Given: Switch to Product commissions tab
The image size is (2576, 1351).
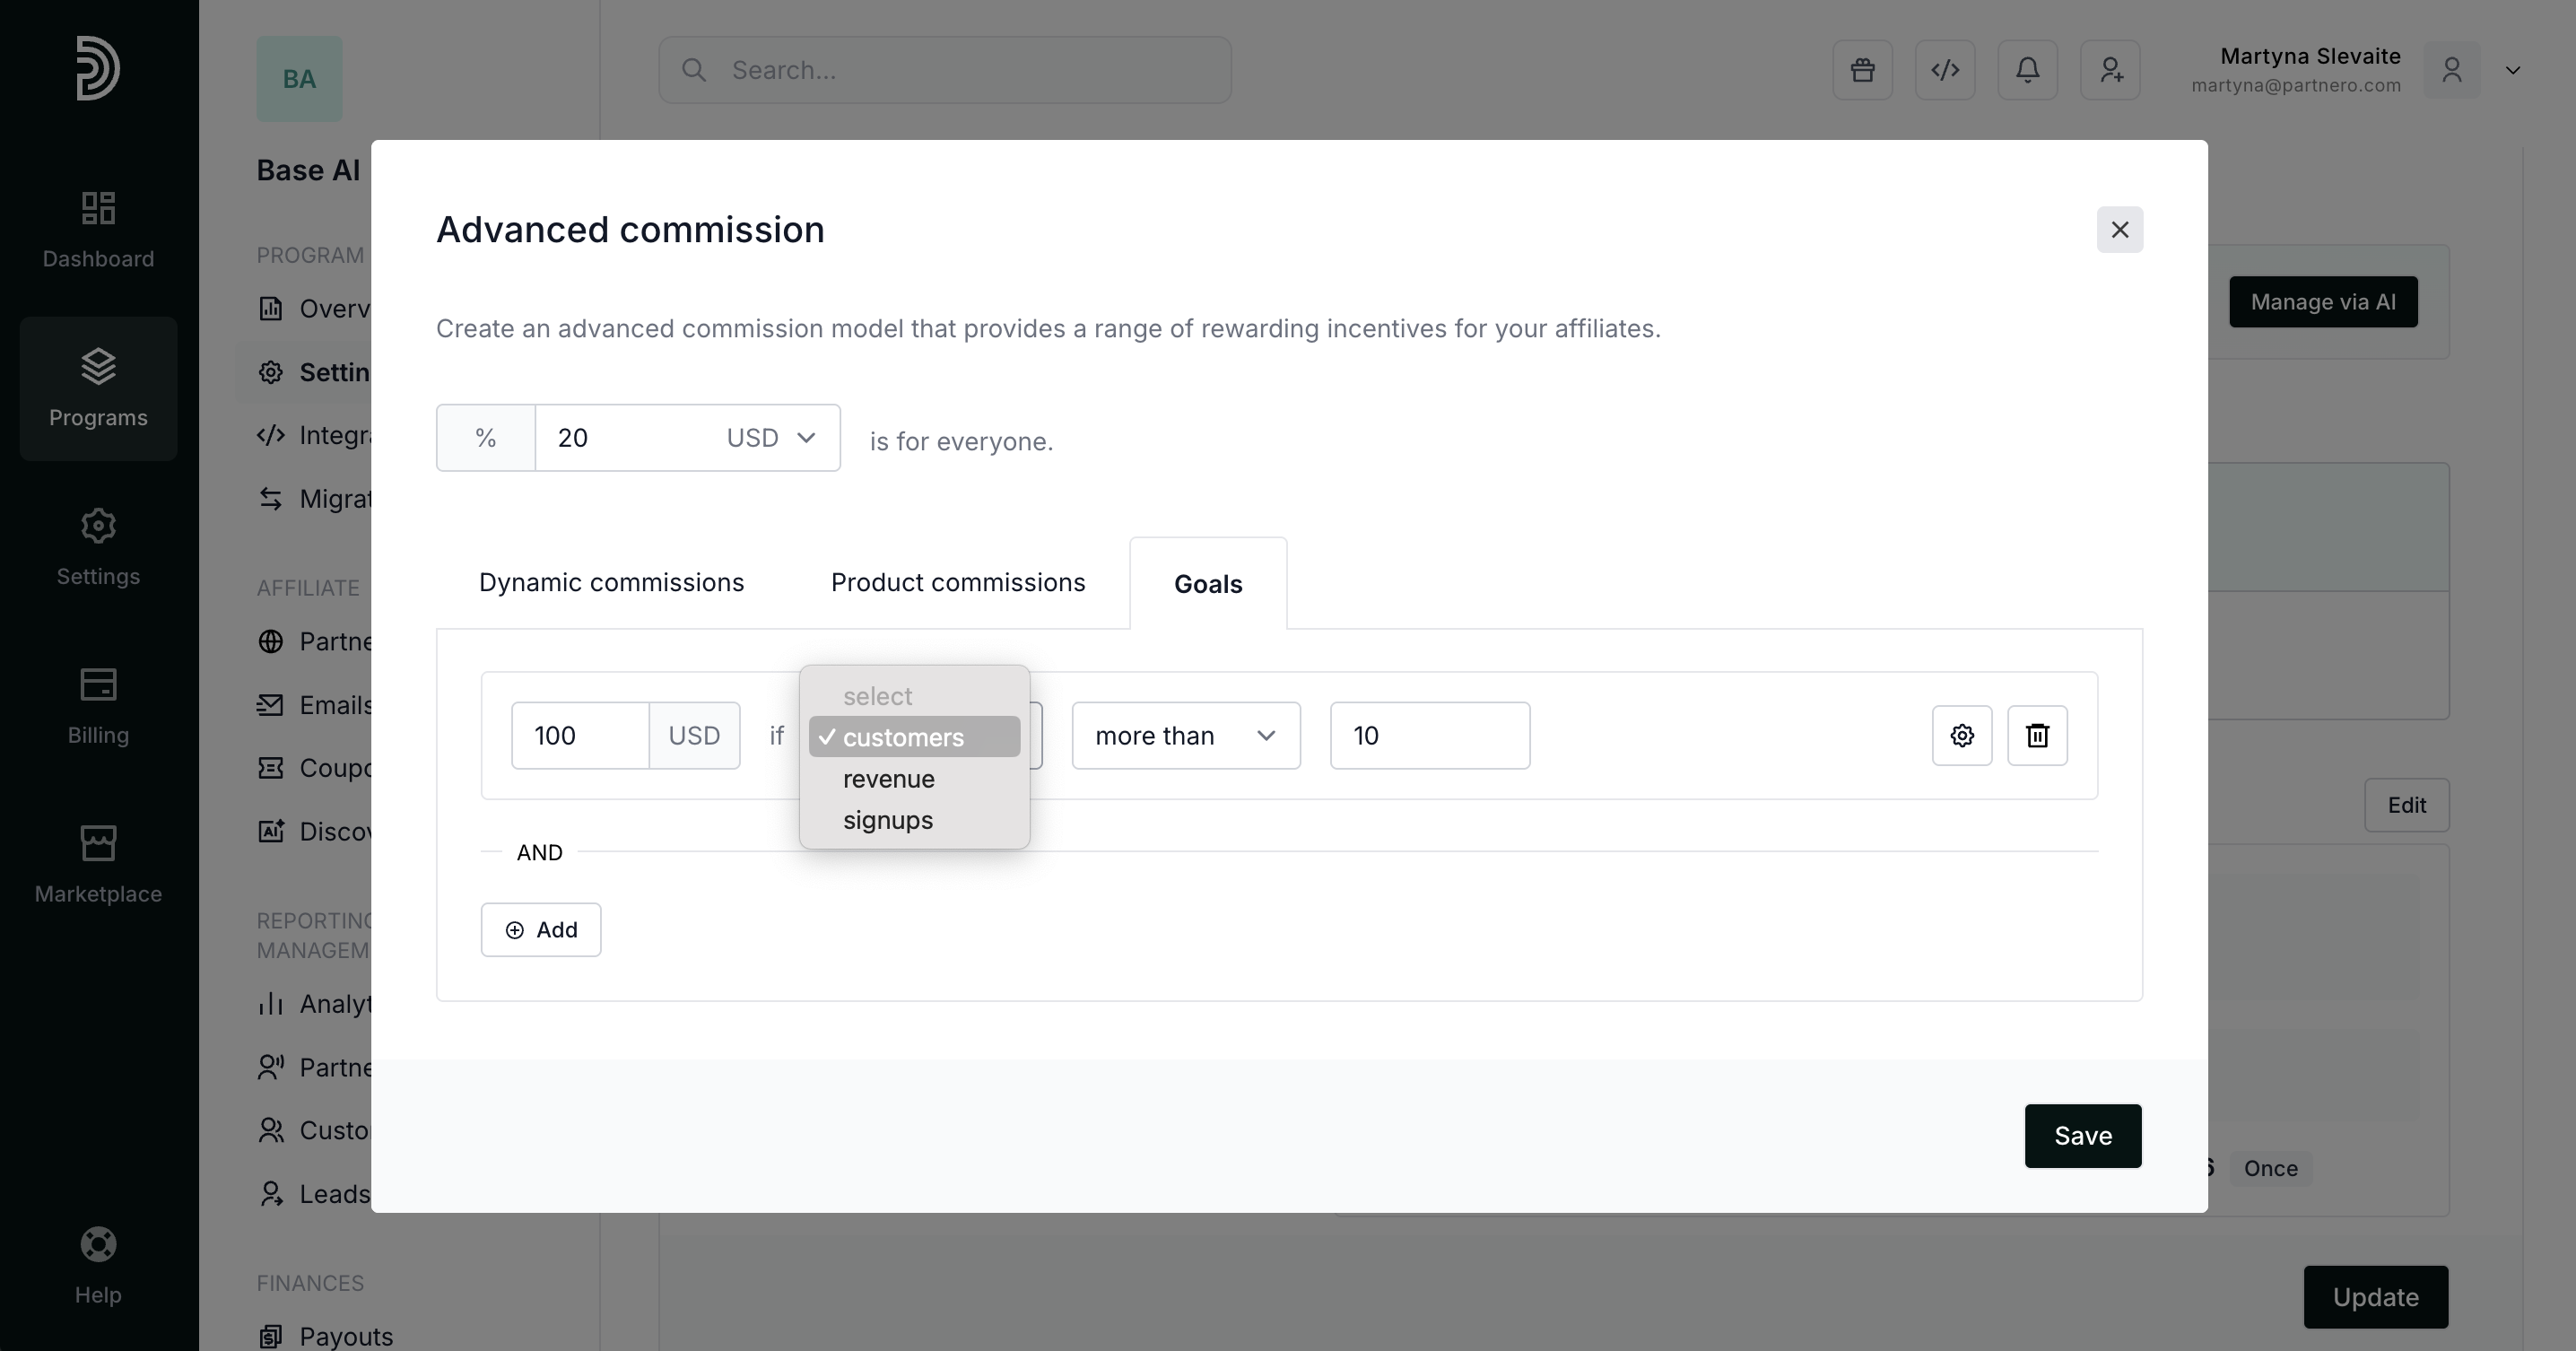Looking at the screenshot, I should [957, 583].
